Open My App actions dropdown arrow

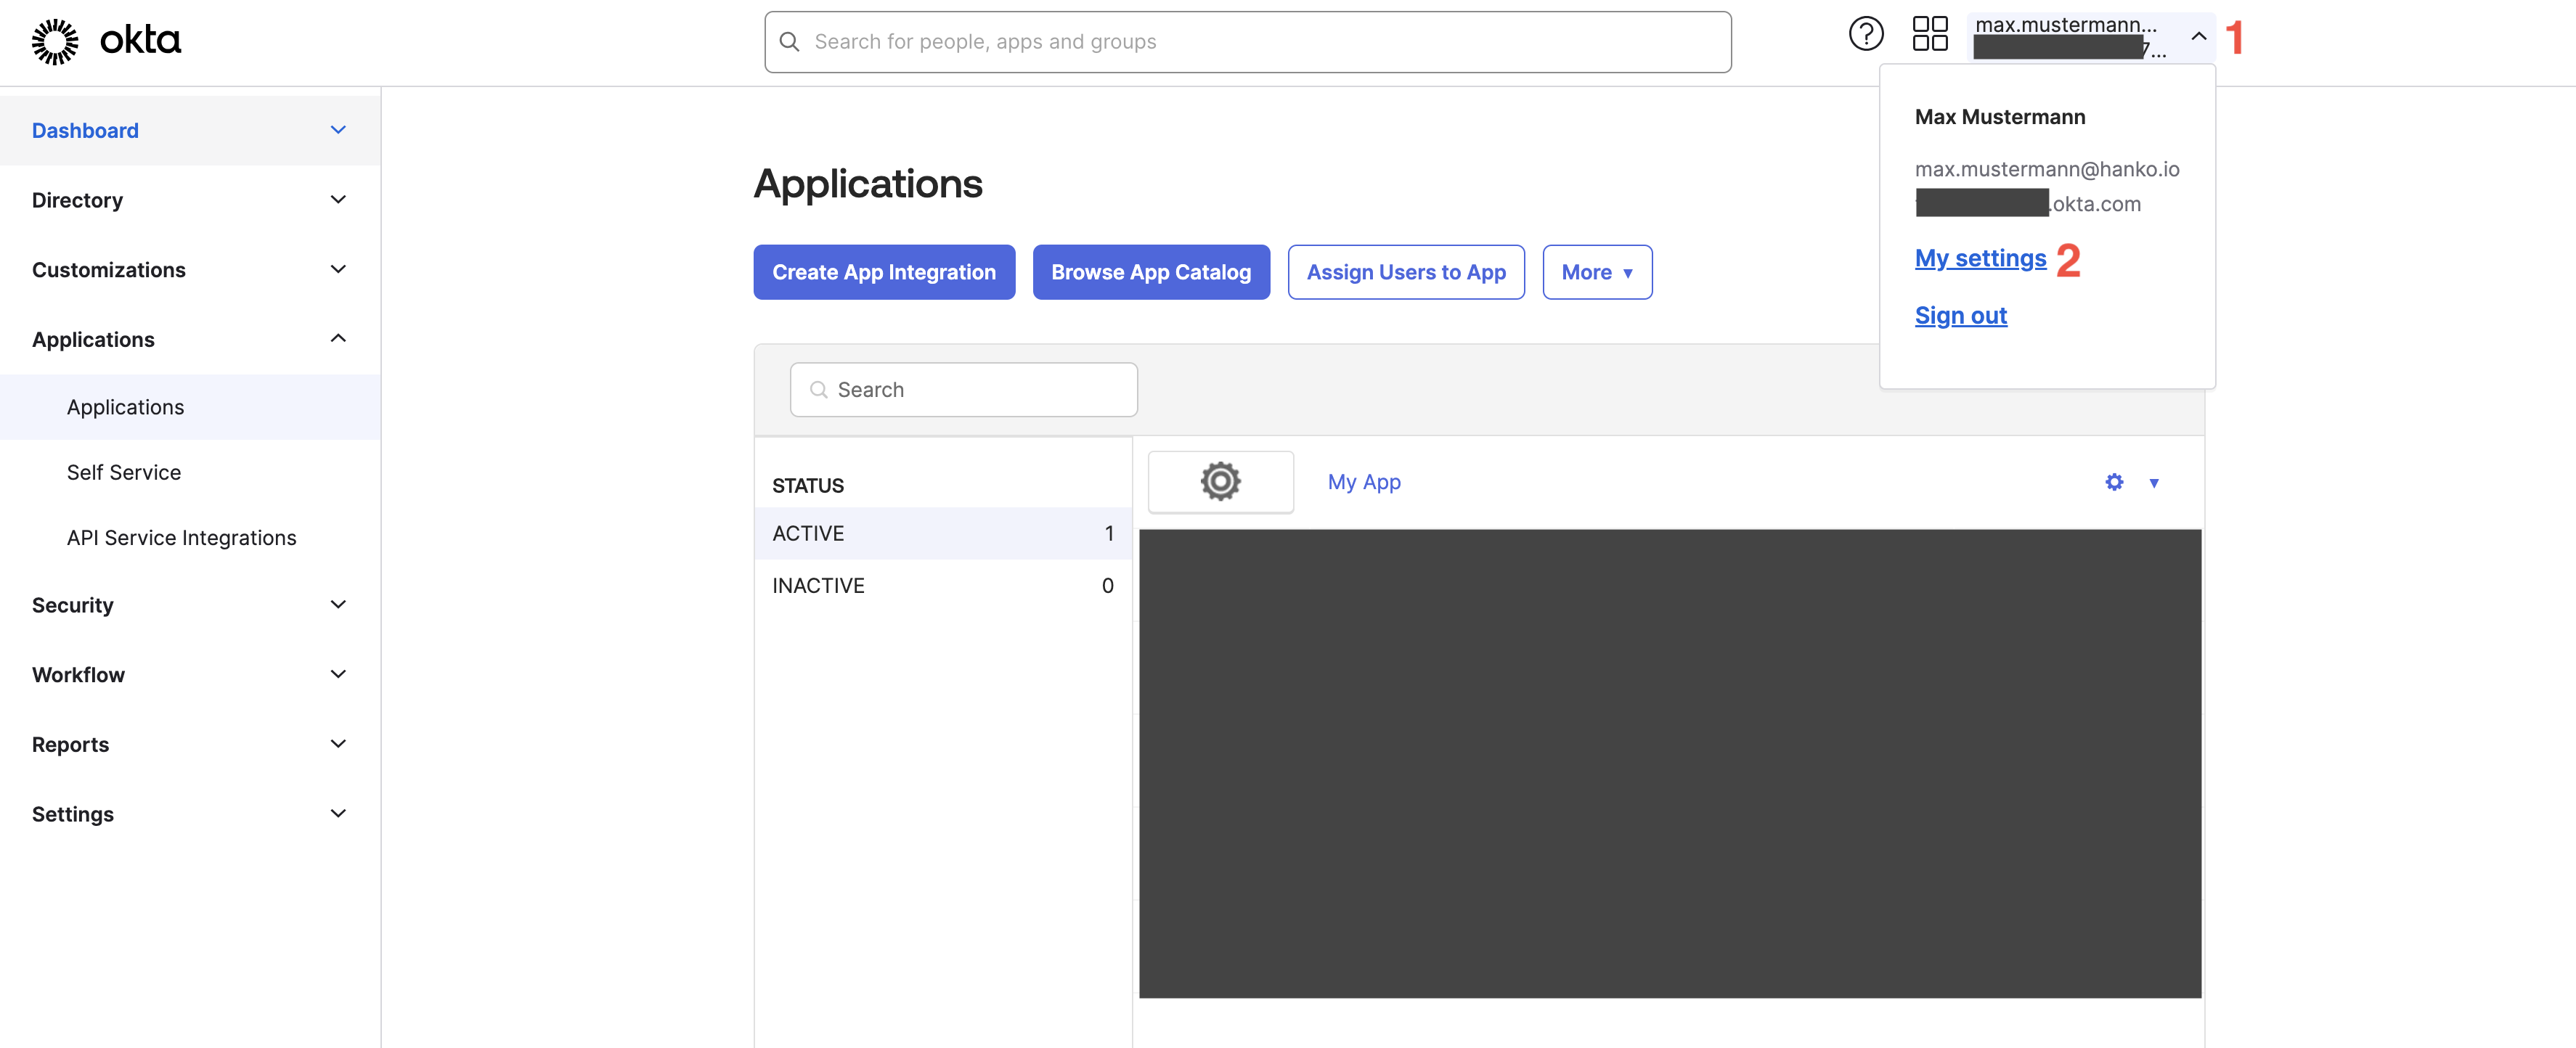pos(2153,483)
